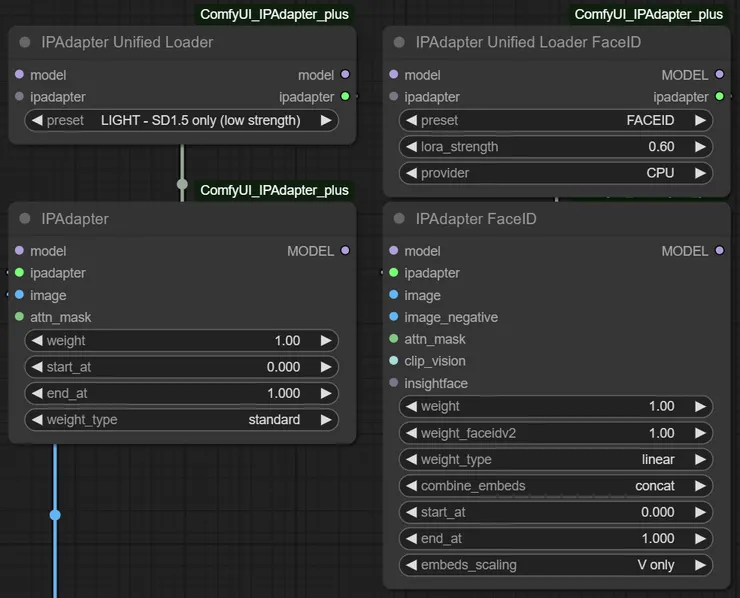The height and width of the screenshot is (598, 740).
Task: Click ipadapter input socket on IPAdapter FaceID node
Action: 394,272
